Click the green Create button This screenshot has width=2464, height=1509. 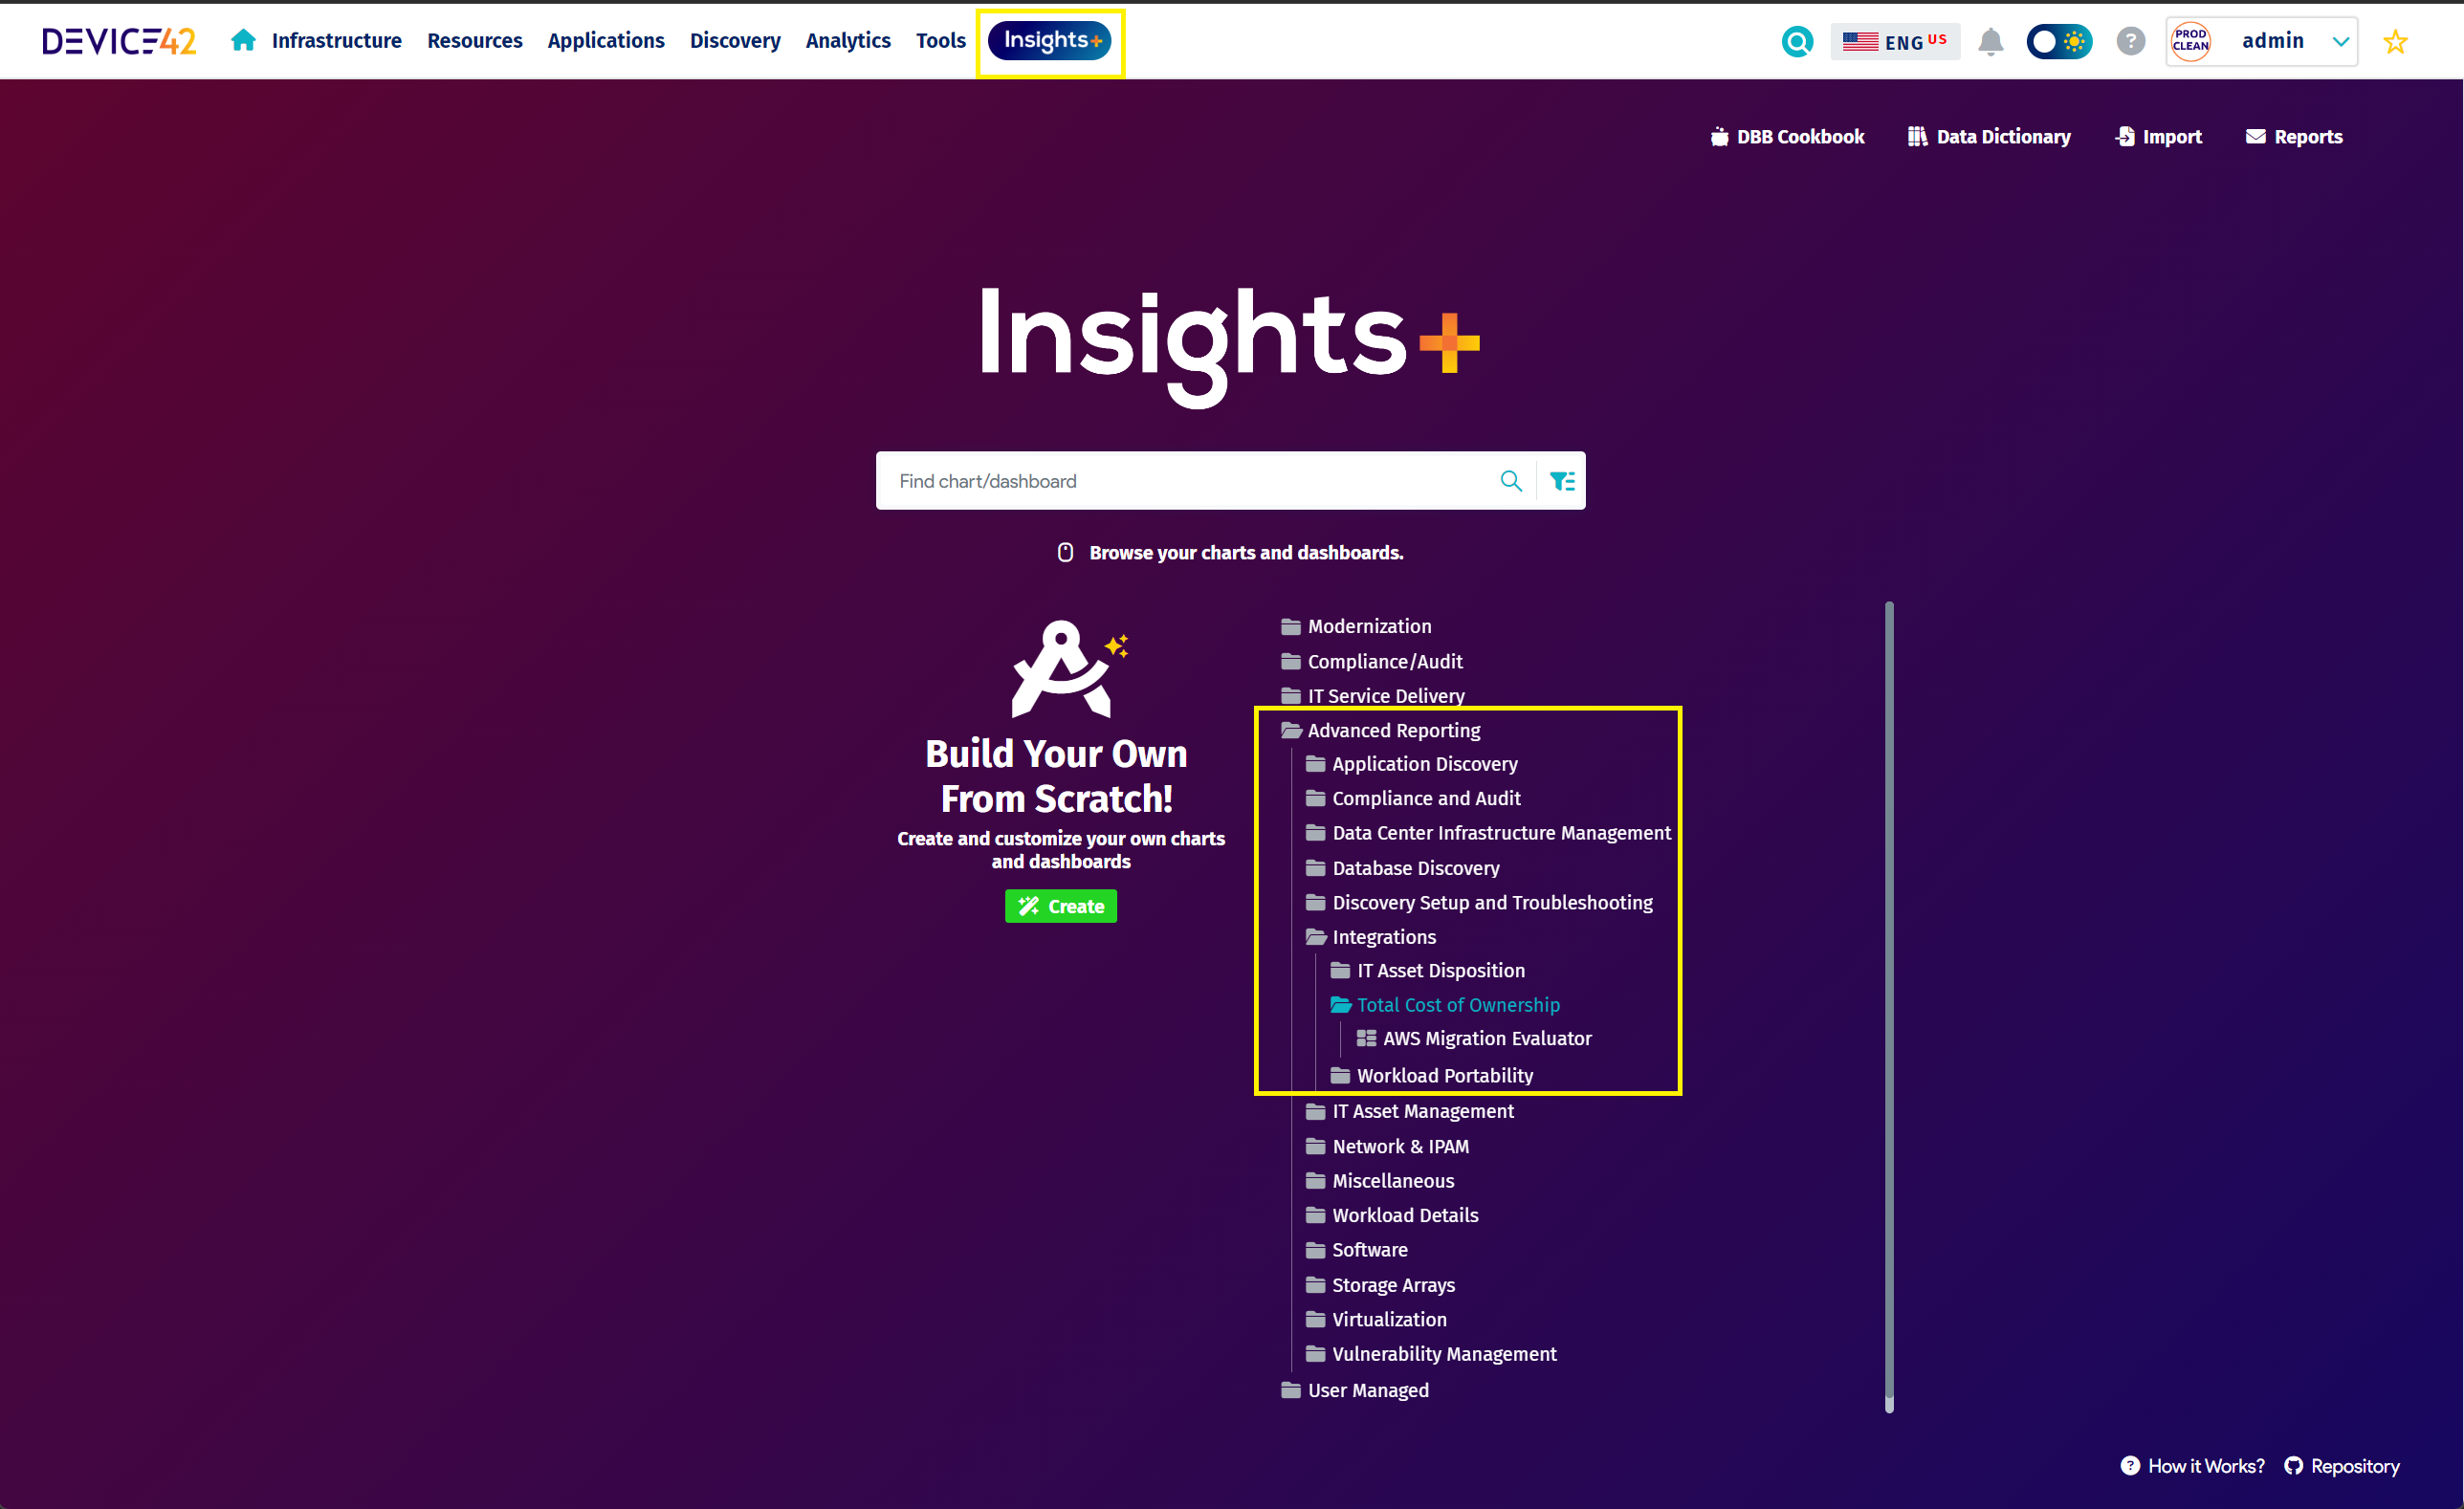point(1061,906)
